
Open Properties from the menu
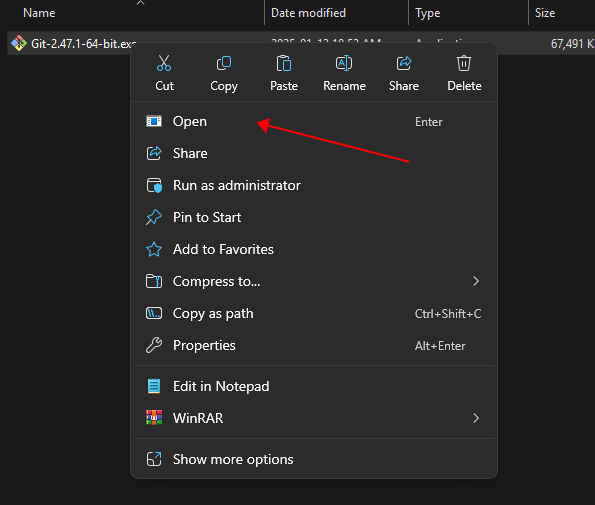click(314, 345)
